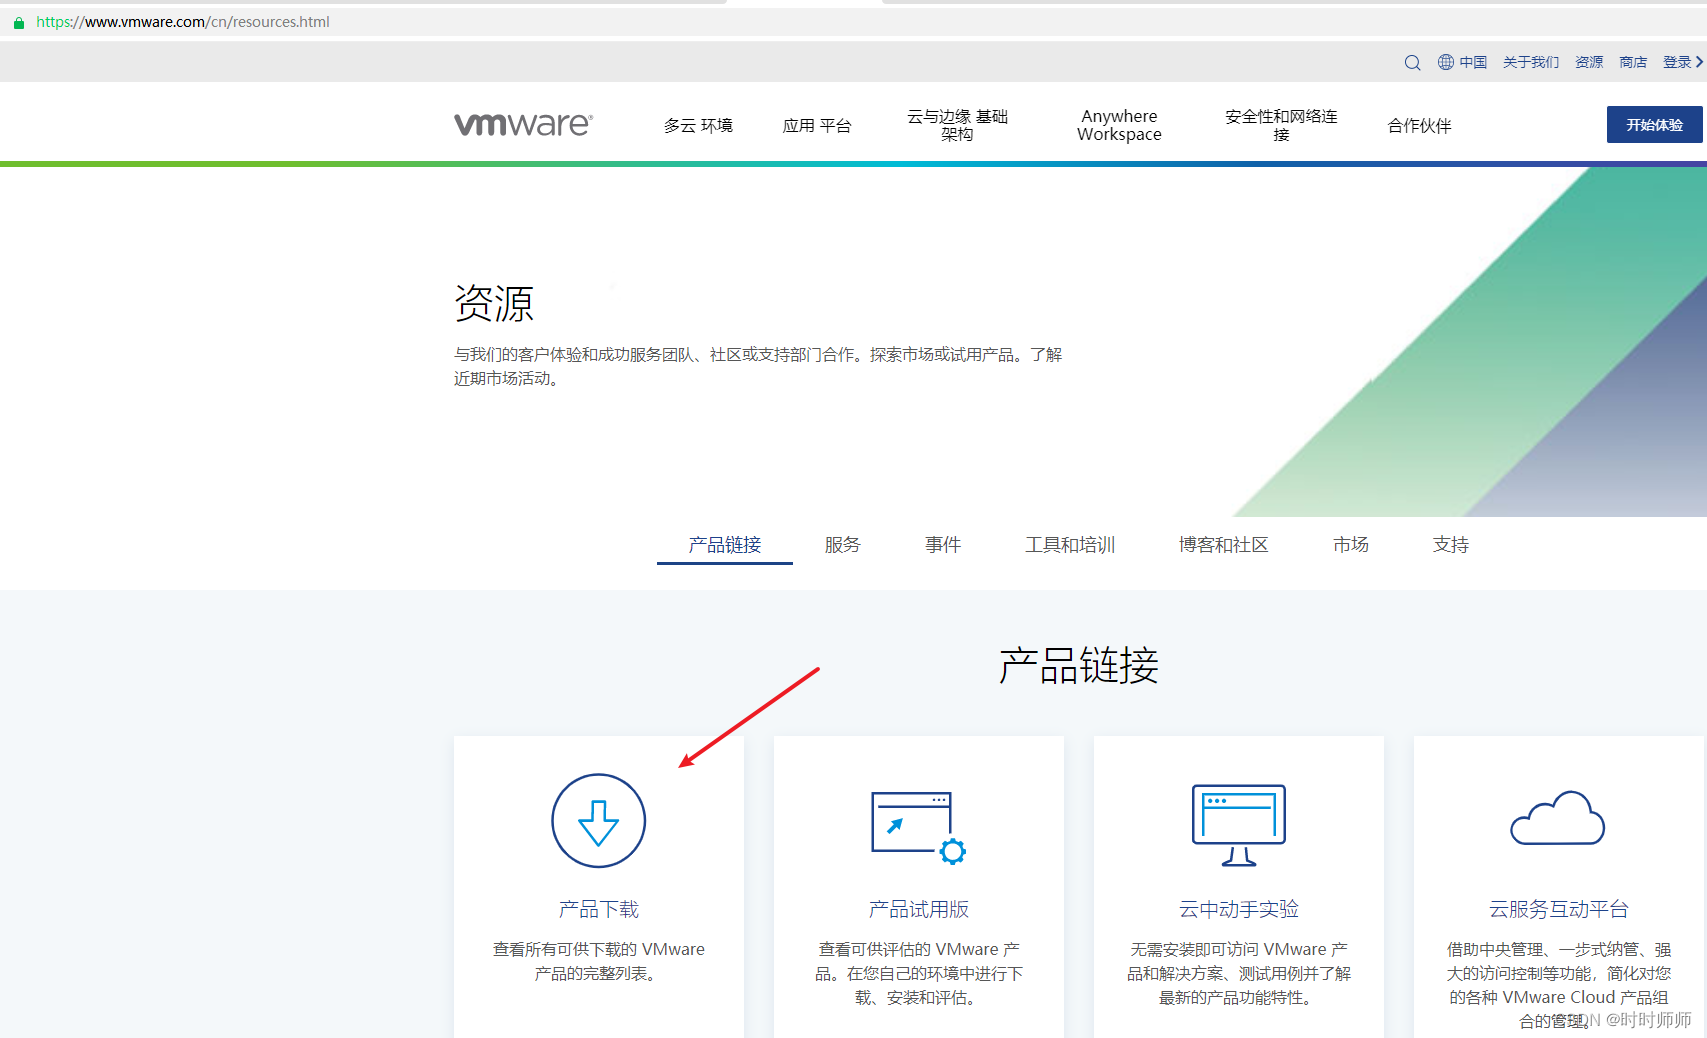
Task: Open the 合作伙伴 navigation menu
Action: (1419, 125)
